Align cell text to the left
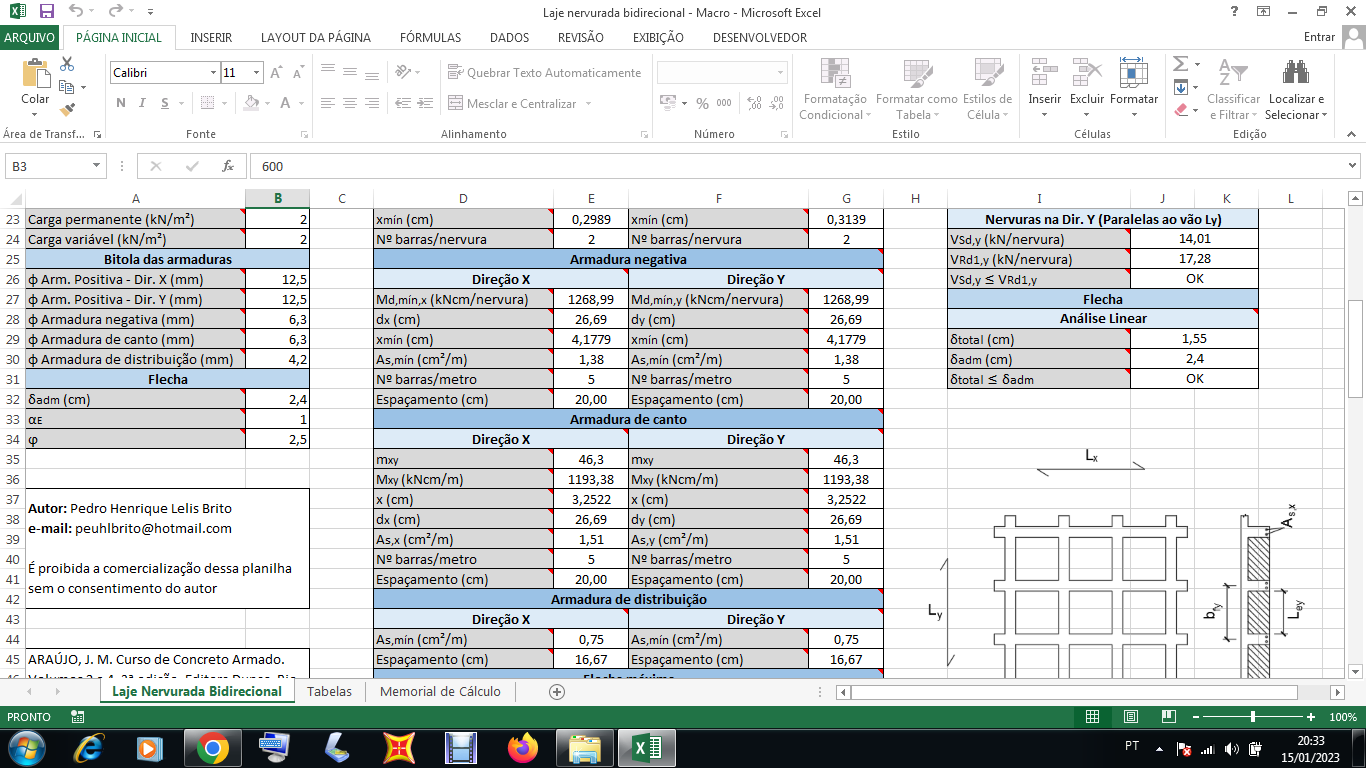This screenshot has width=1366, height=768. point(328,103)
